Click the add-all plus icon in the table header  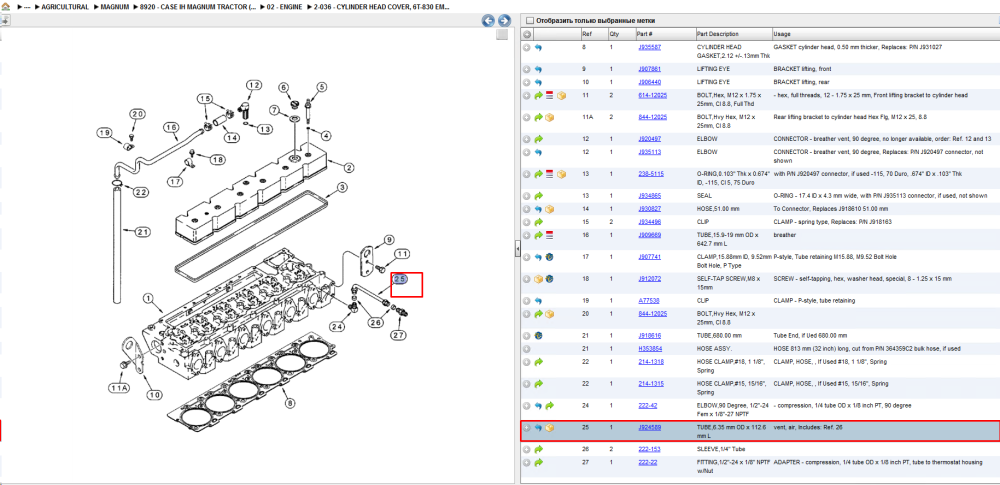click(x=527, y=34)
